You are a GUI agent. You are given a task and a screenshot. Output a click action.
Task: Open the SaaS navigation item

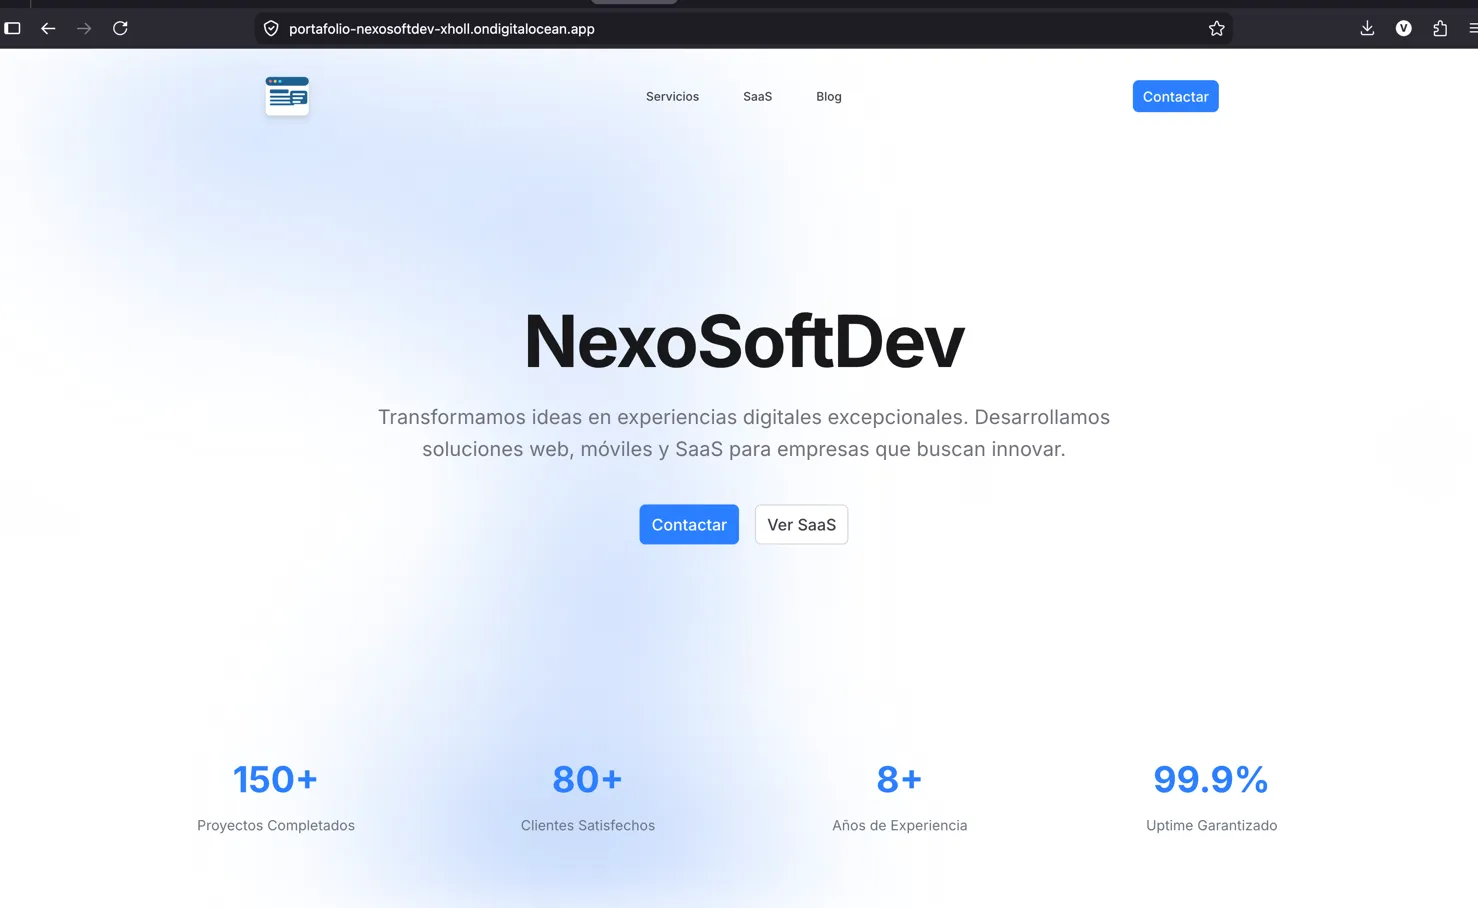(757, 96)
